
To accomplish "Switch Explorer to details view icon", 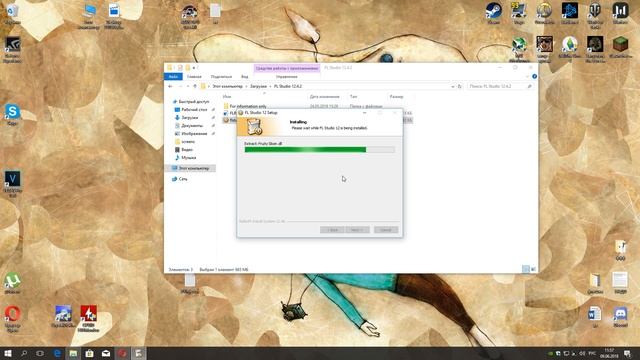I will (526, 269).
